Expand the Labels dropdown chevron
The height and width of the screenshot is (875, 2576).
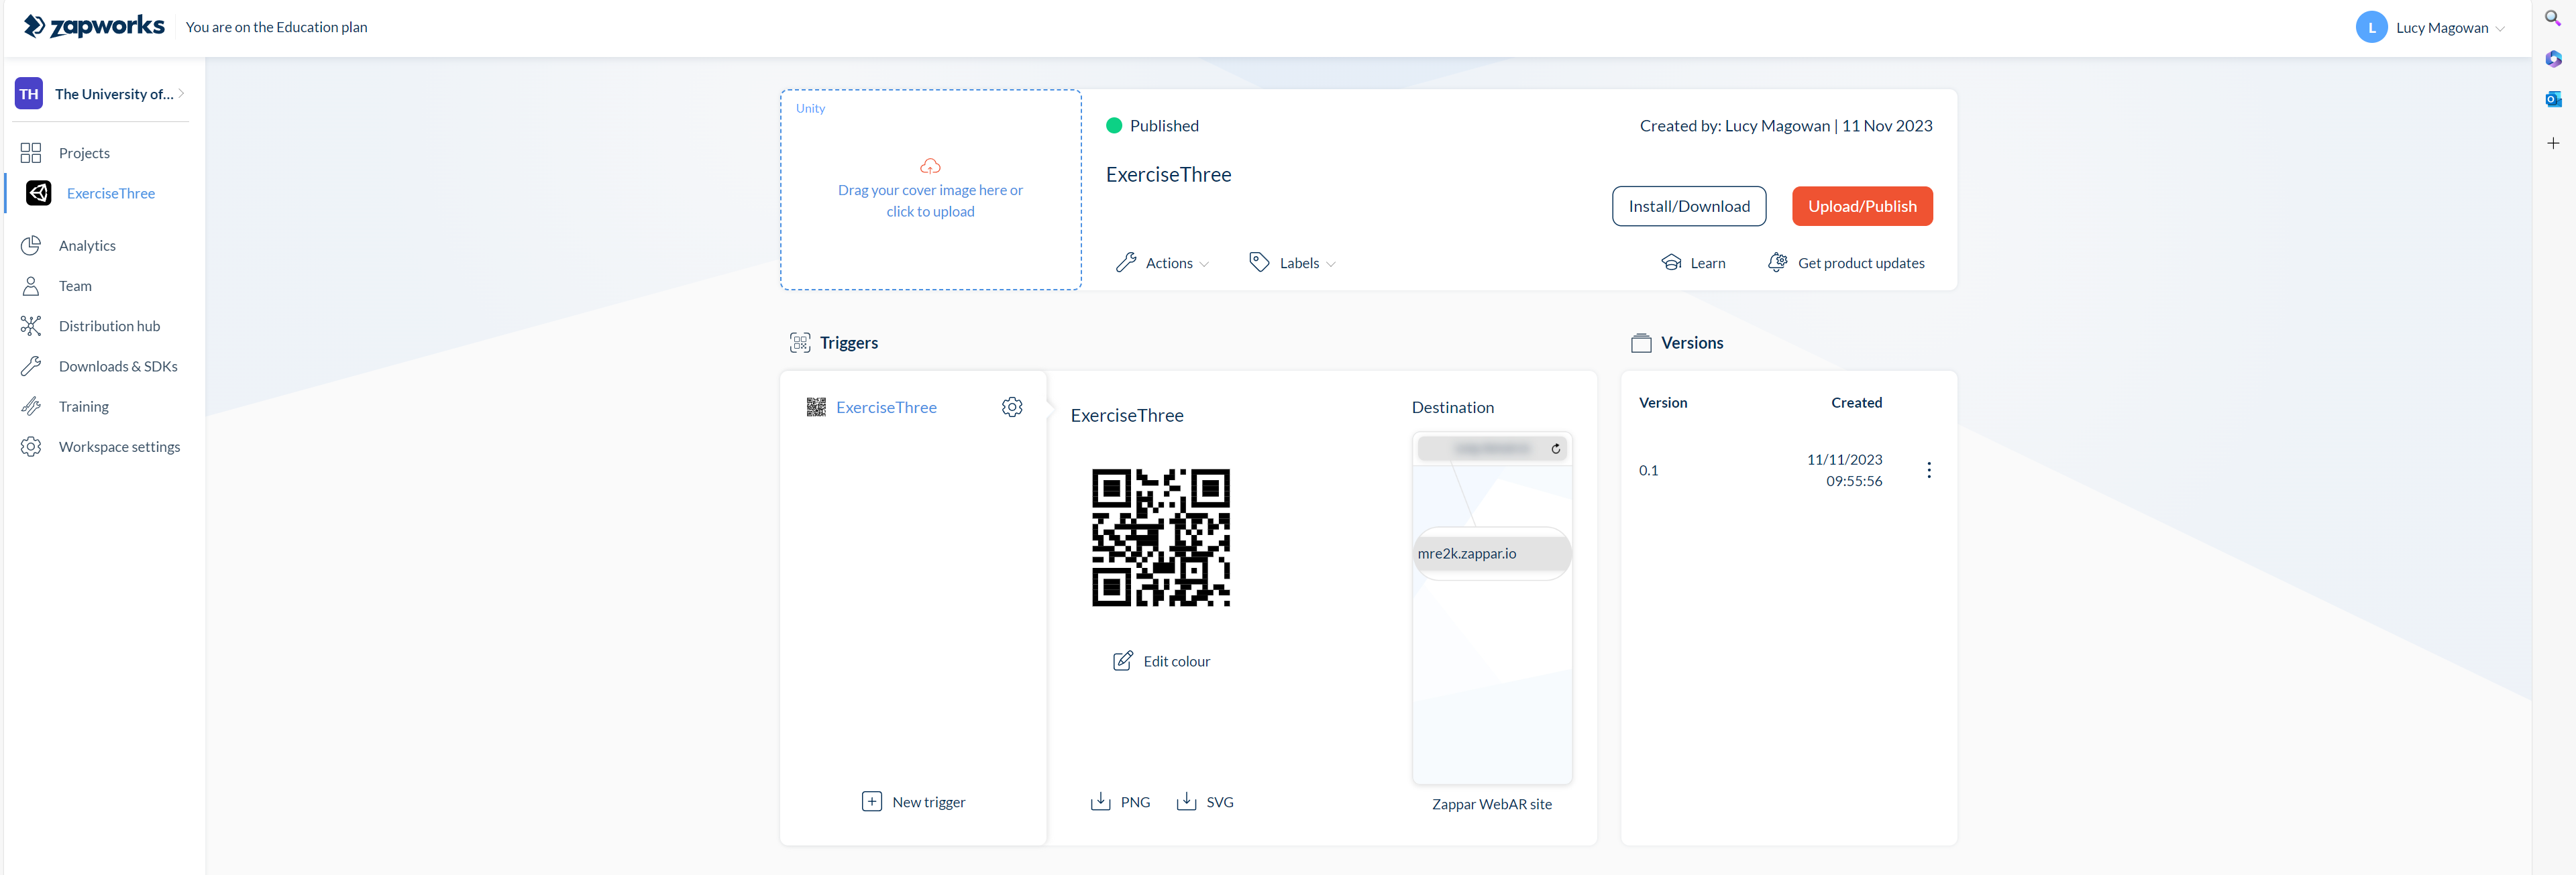tap(1331, 264)
